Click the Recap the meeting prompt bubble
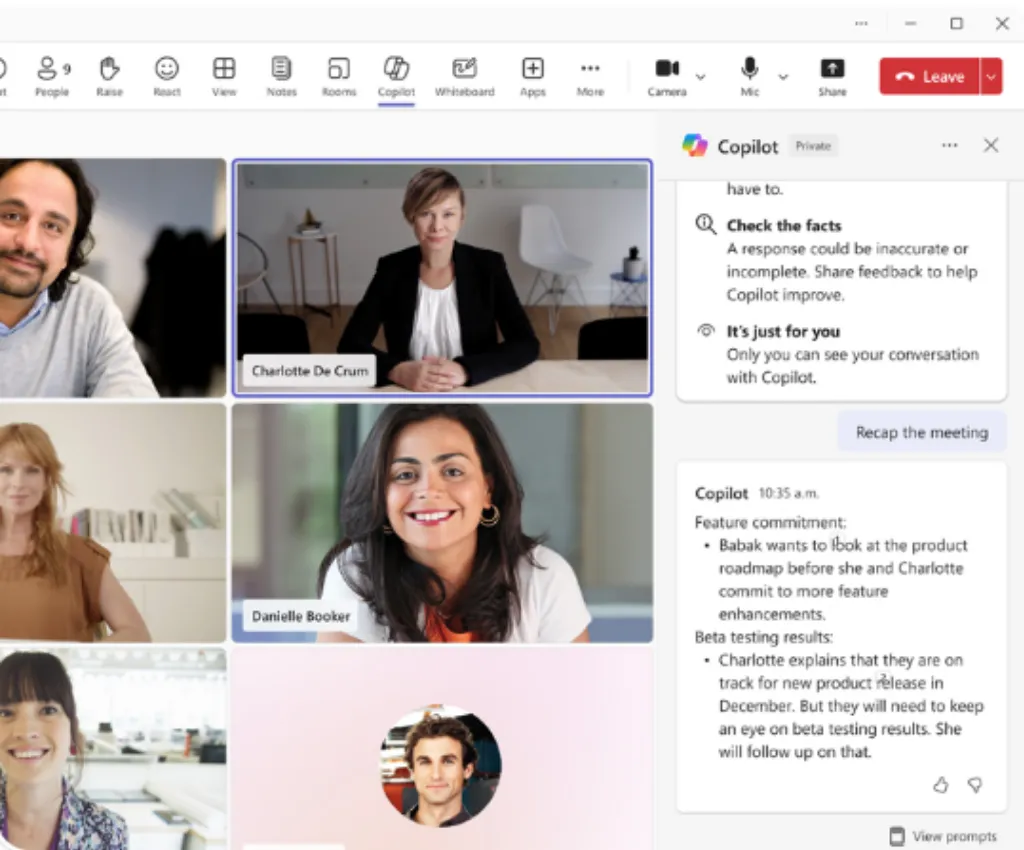The height and width of the screenshot is (850, 1024). point(921,432)
